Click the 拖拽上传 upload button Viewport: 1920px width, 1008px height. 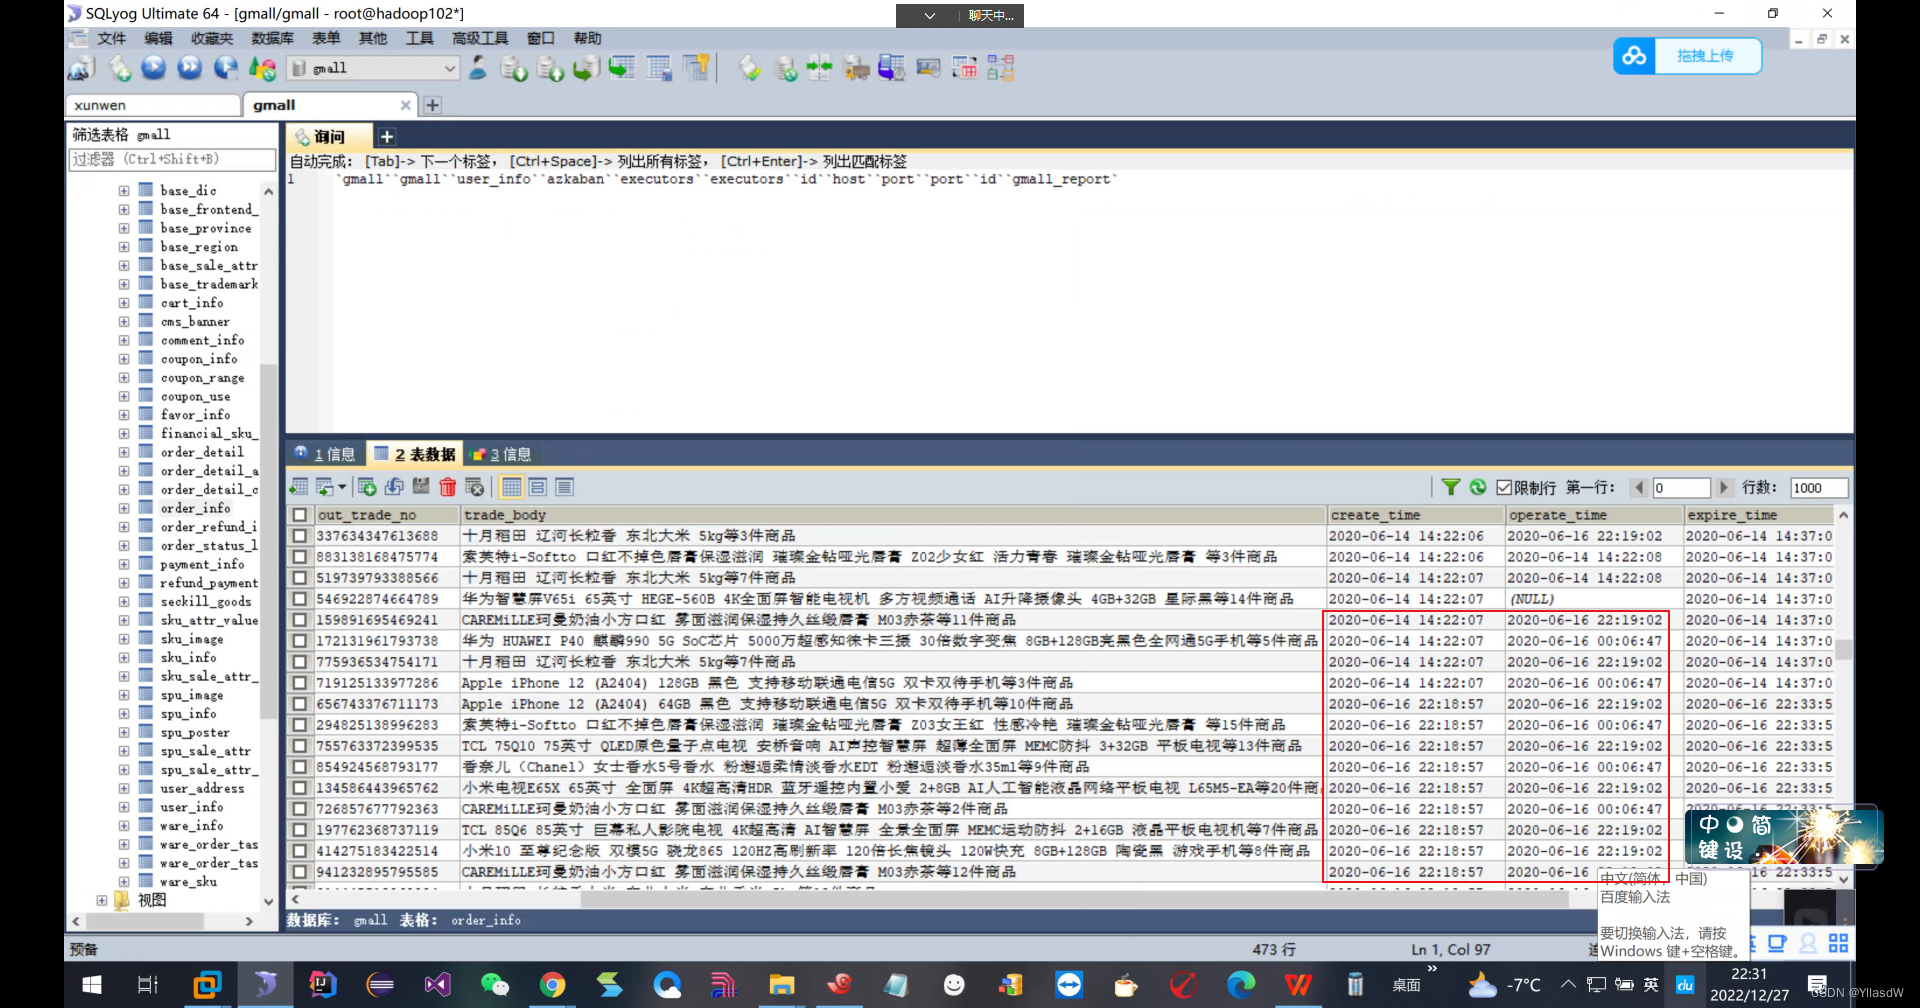pyautogui.click(x=1687, y=56)
